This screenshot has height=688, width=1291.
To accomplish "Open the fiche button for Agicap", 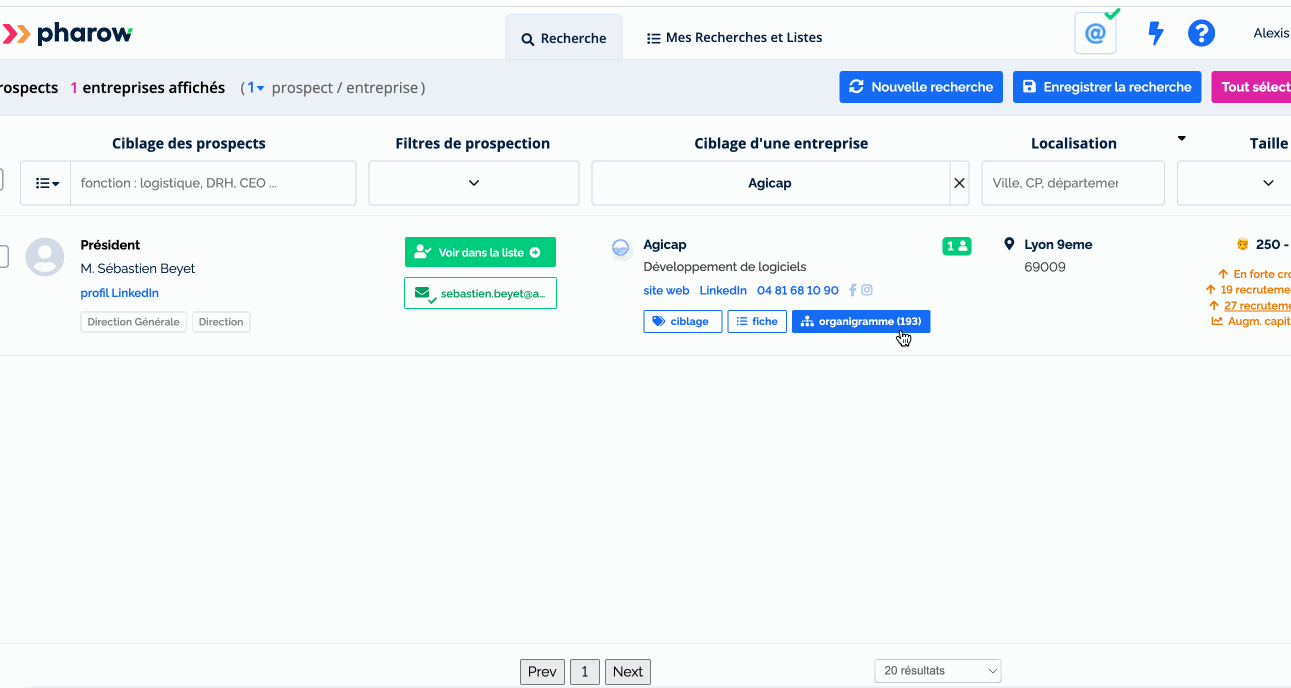I will 757,321.
